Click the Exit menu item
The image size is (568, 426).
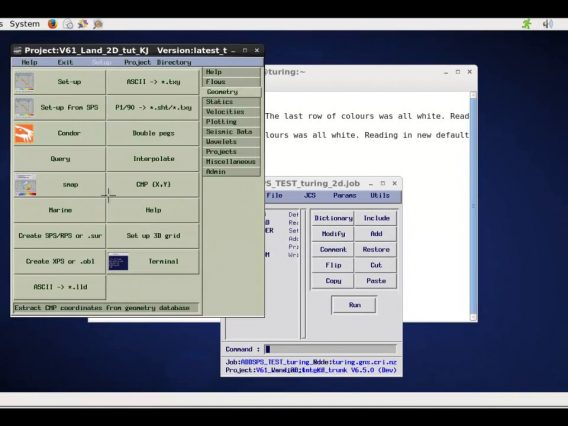65,62
